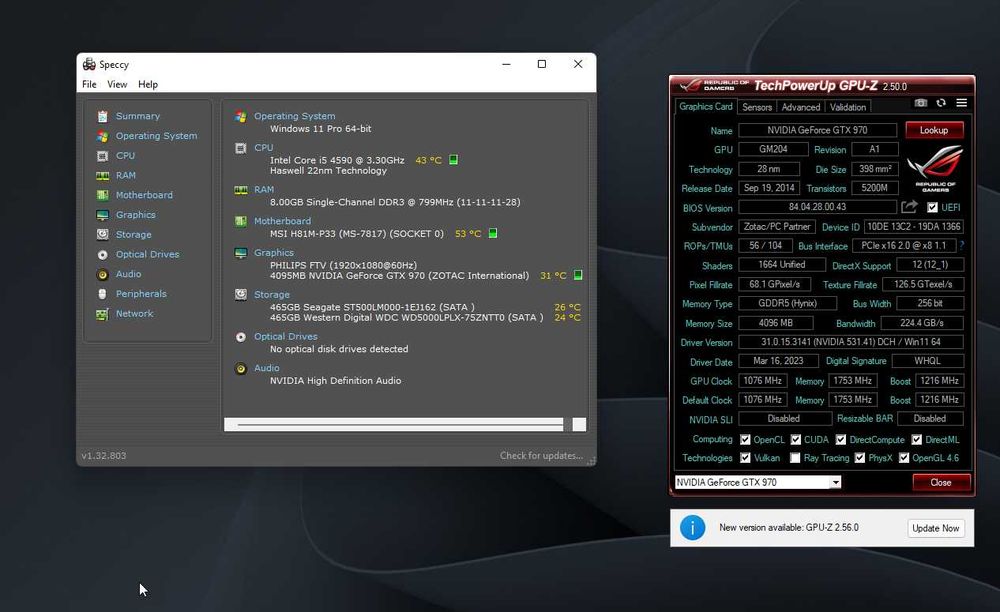Select Optical Drives in sidebar
The width and height of the screenshot is (1000, 612).
click(147, 254)
